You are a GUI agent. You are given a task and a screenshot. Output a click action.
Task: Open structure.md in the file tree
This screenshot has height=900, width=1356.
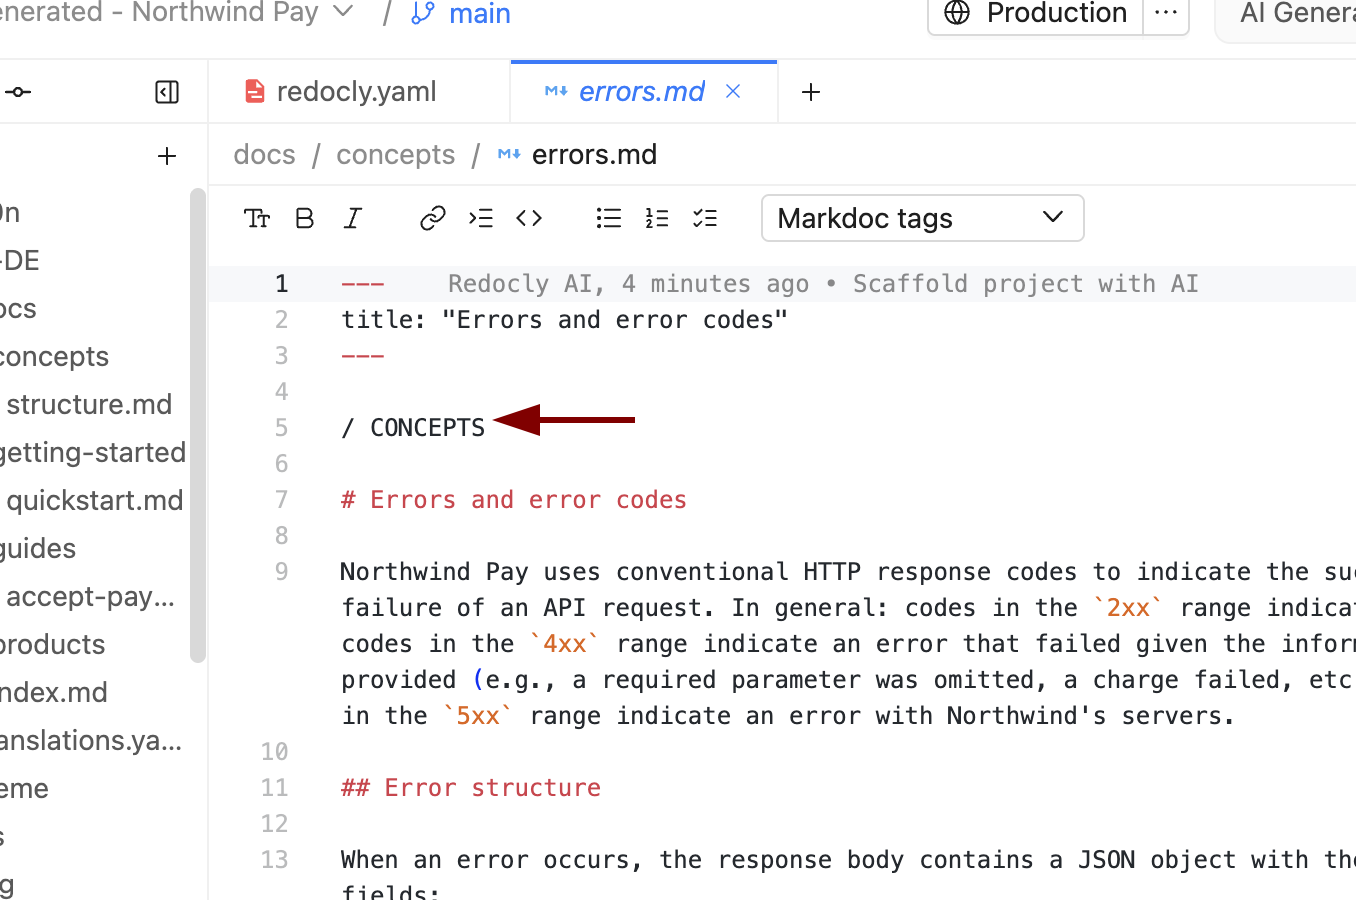point(89,404)
